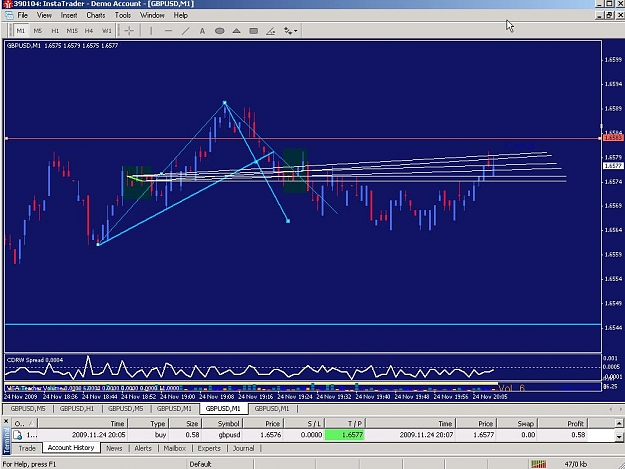Select the trendline by angle tool

pos(271,31)
